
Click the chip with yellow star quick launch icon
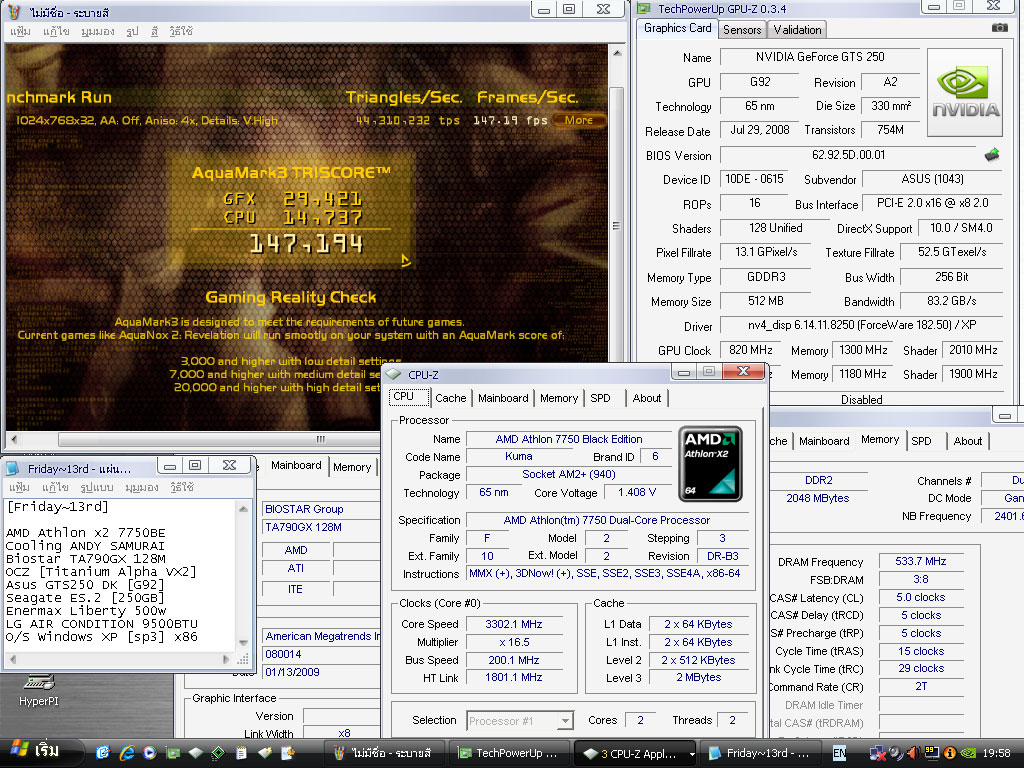(264, 753)
